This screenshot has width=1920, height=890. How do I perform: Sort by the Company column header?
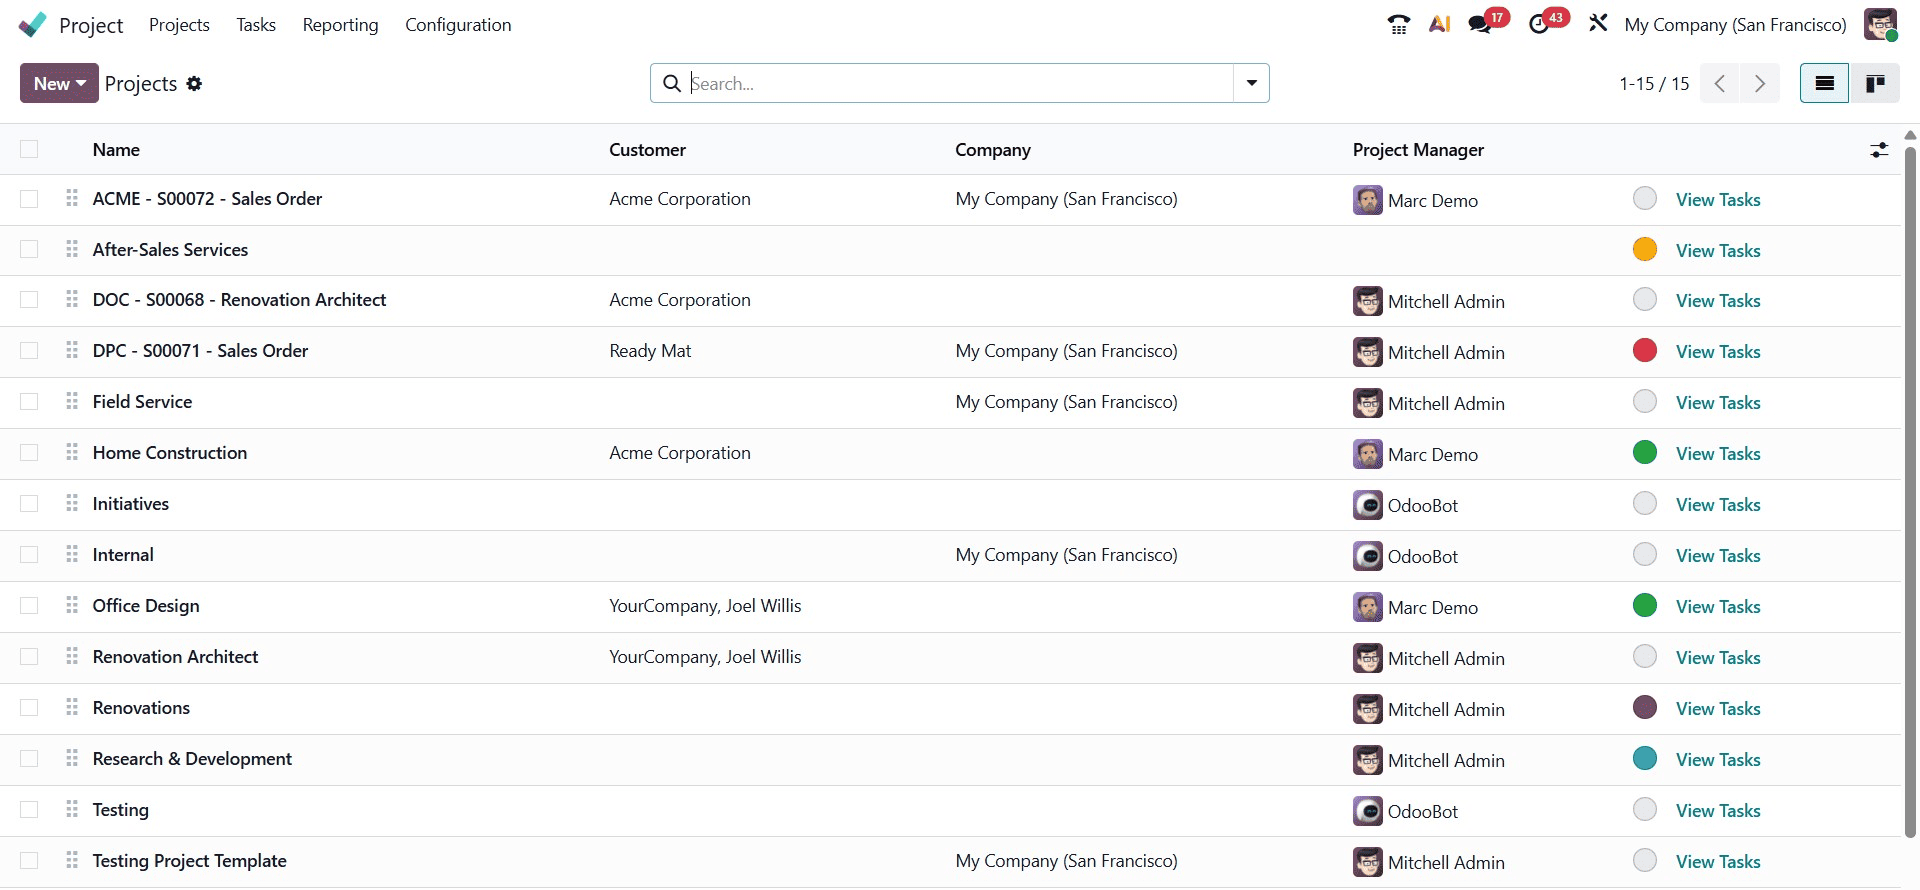tap(992, 150)
